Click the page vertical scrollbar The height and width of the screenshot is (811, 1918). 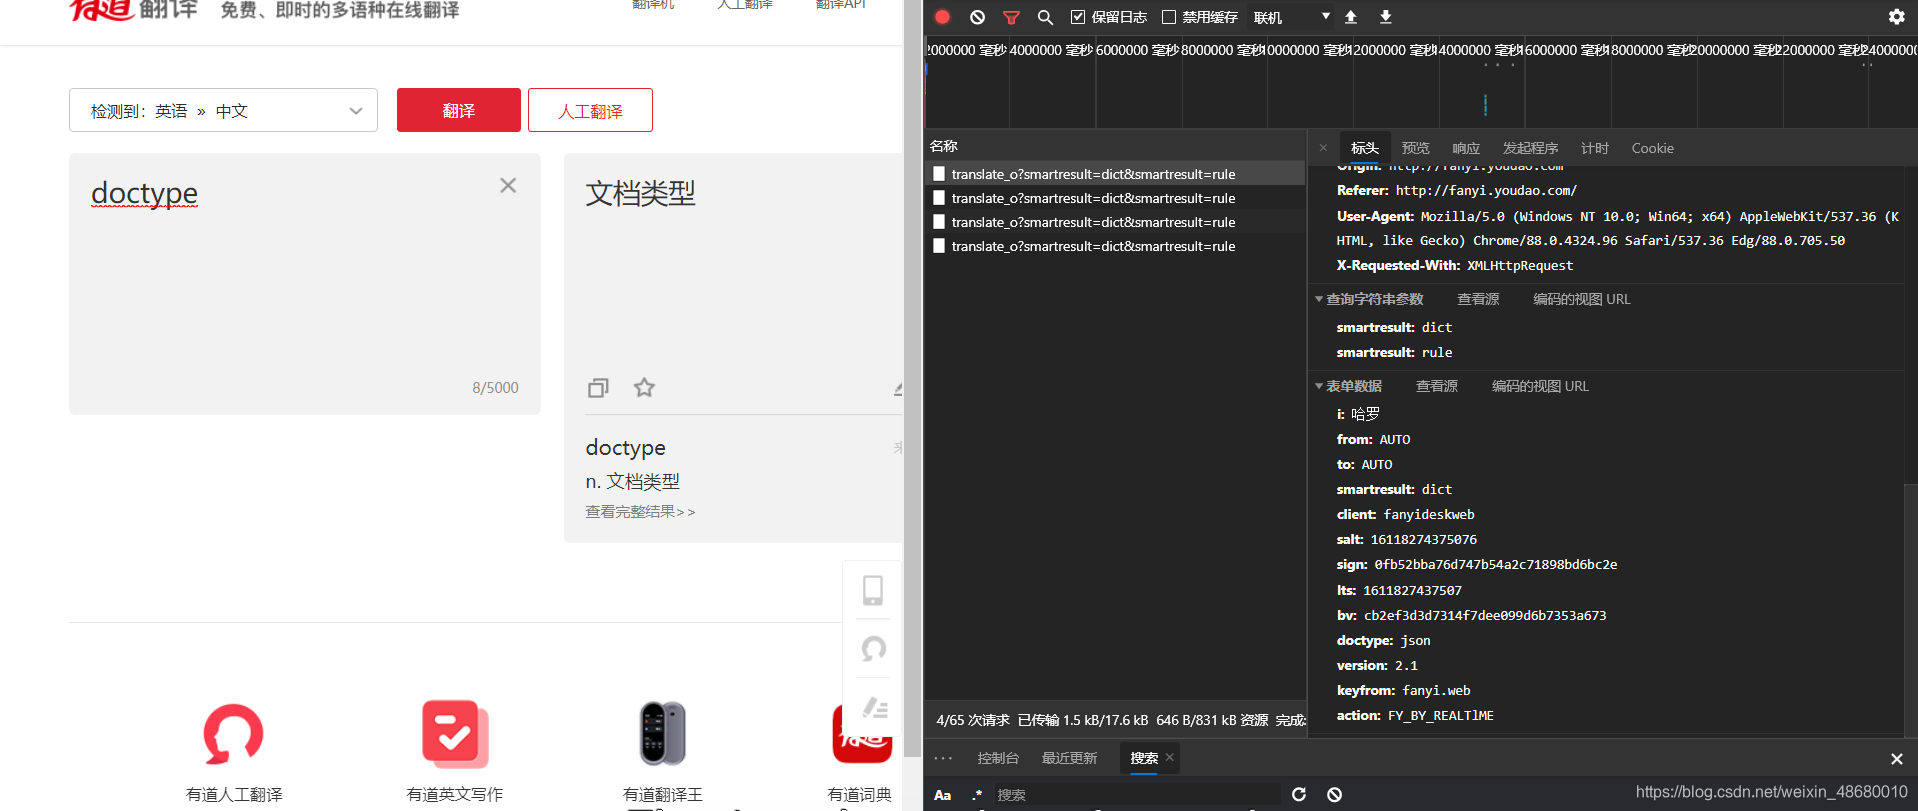(x=912, y=380)
